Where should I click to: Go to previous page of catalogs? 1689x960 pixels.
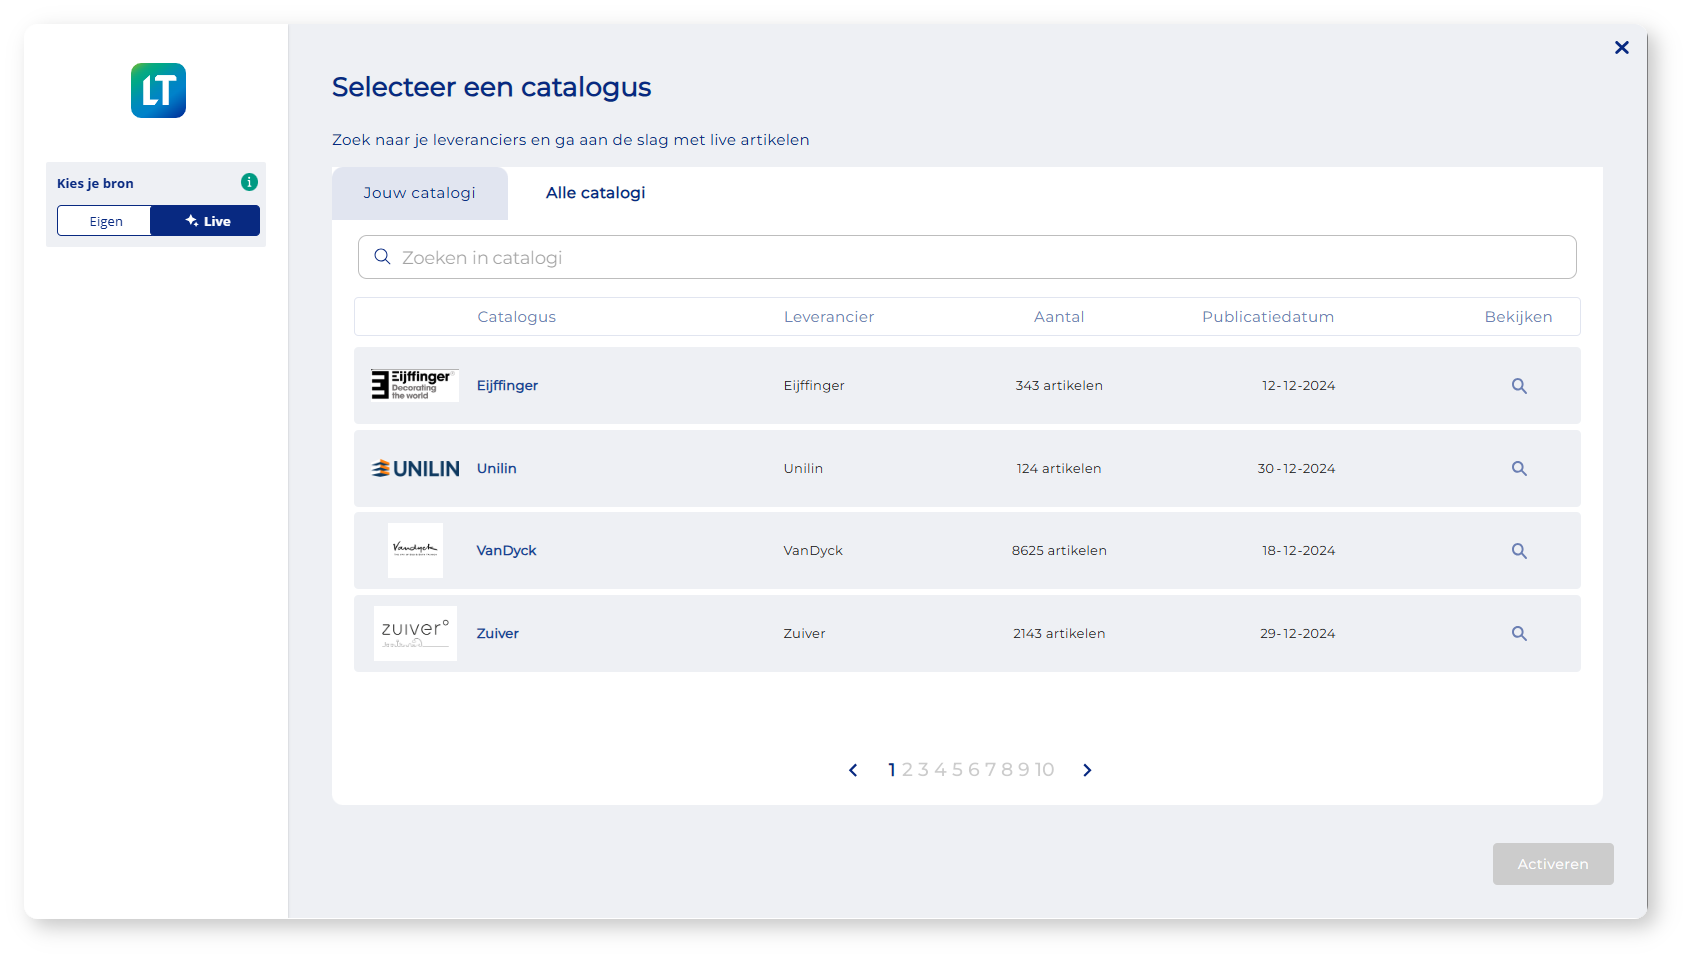[x=853, y=770]
